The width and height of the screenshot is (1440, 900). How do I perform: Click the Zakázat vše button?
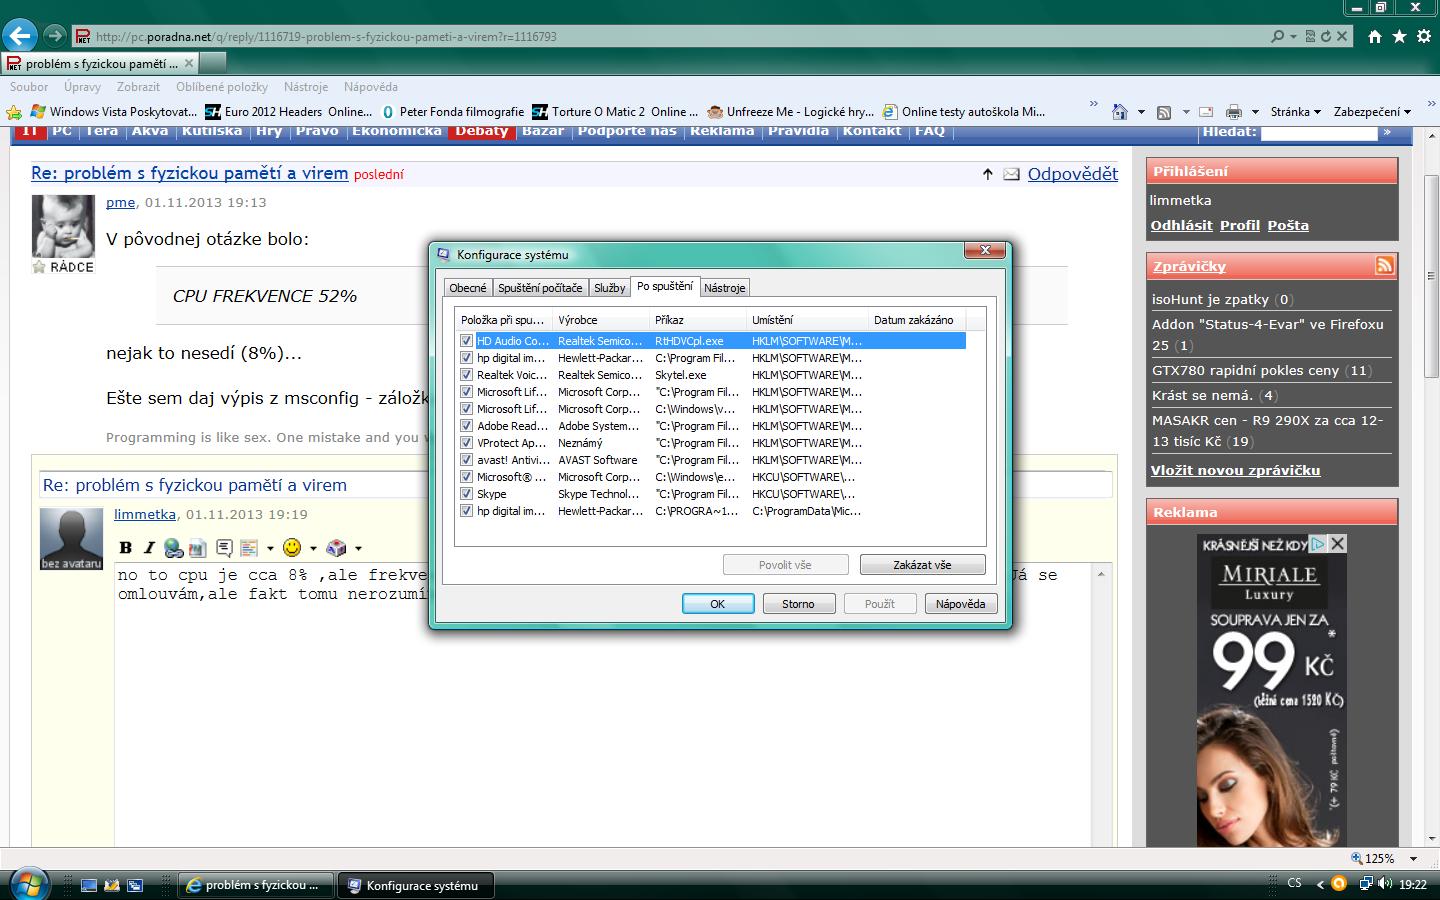[922, 565]
